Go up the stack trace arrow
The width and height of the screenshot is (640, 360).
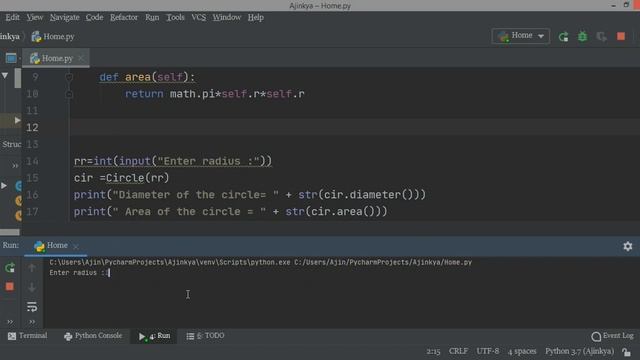32,268
